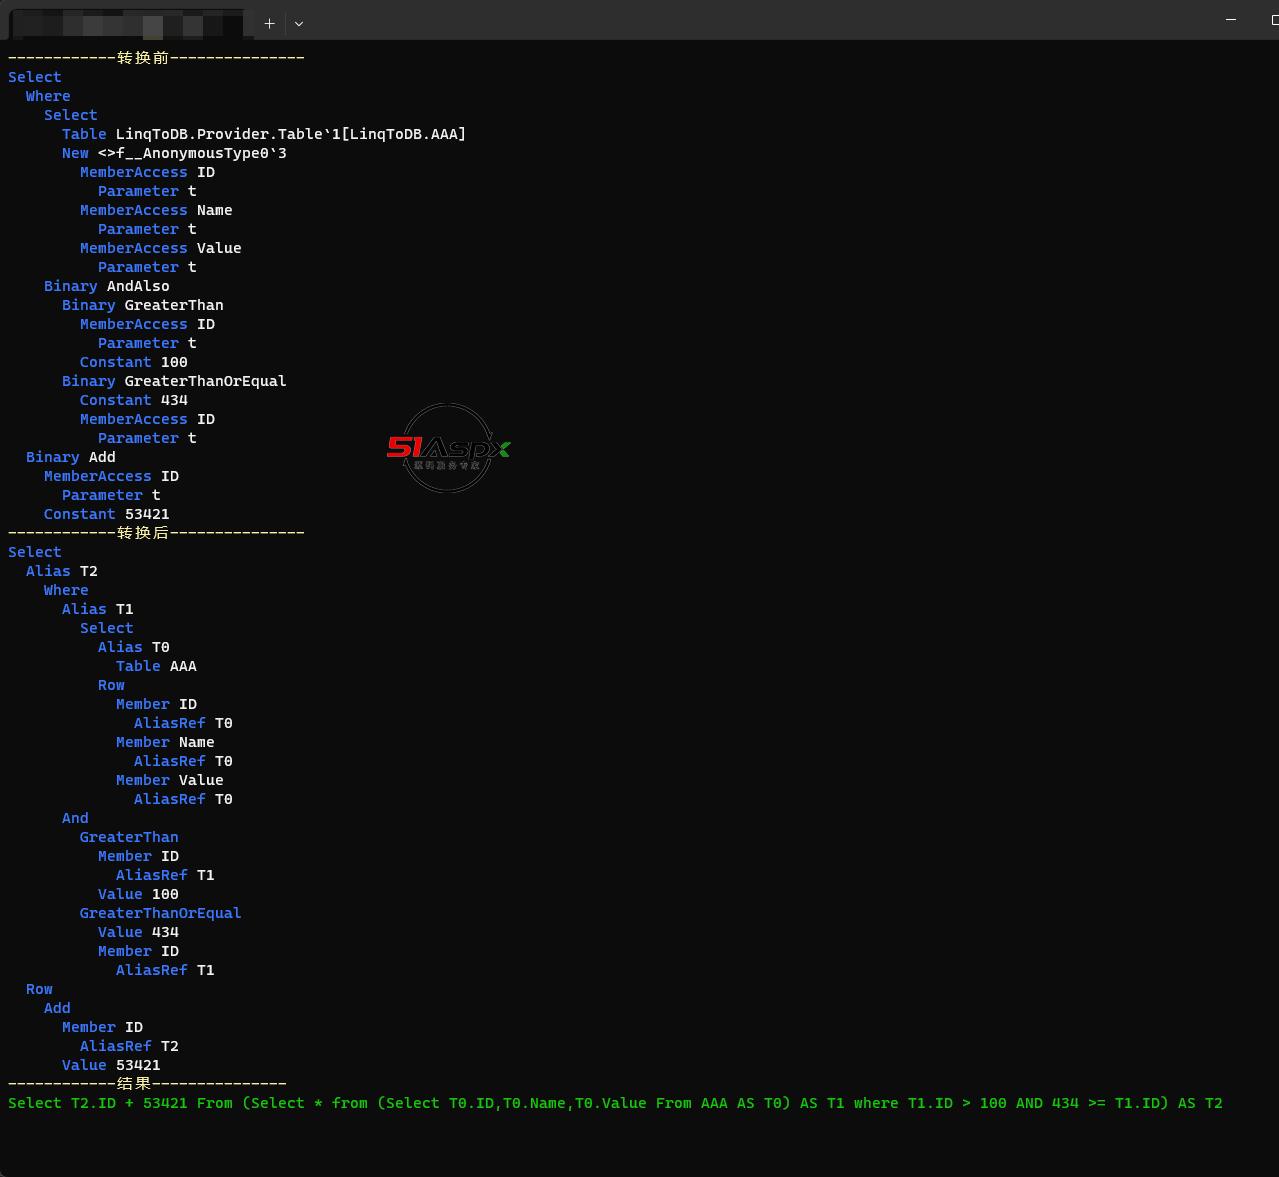The height and width of the screenshot is (1177, 1279).
Task: Click the 'Alias T2' line
Action: pos(62,571)
